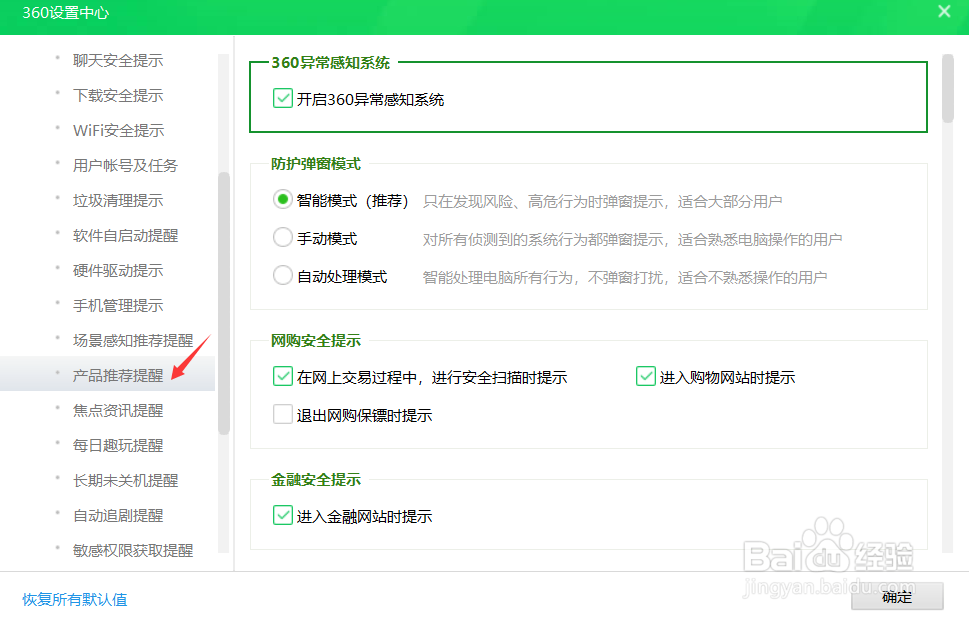Viewport: 969px width, 620px height.
Task: Open 硬件驱动提示 settings
Action: pyautogui.click(x=118, y=271)
